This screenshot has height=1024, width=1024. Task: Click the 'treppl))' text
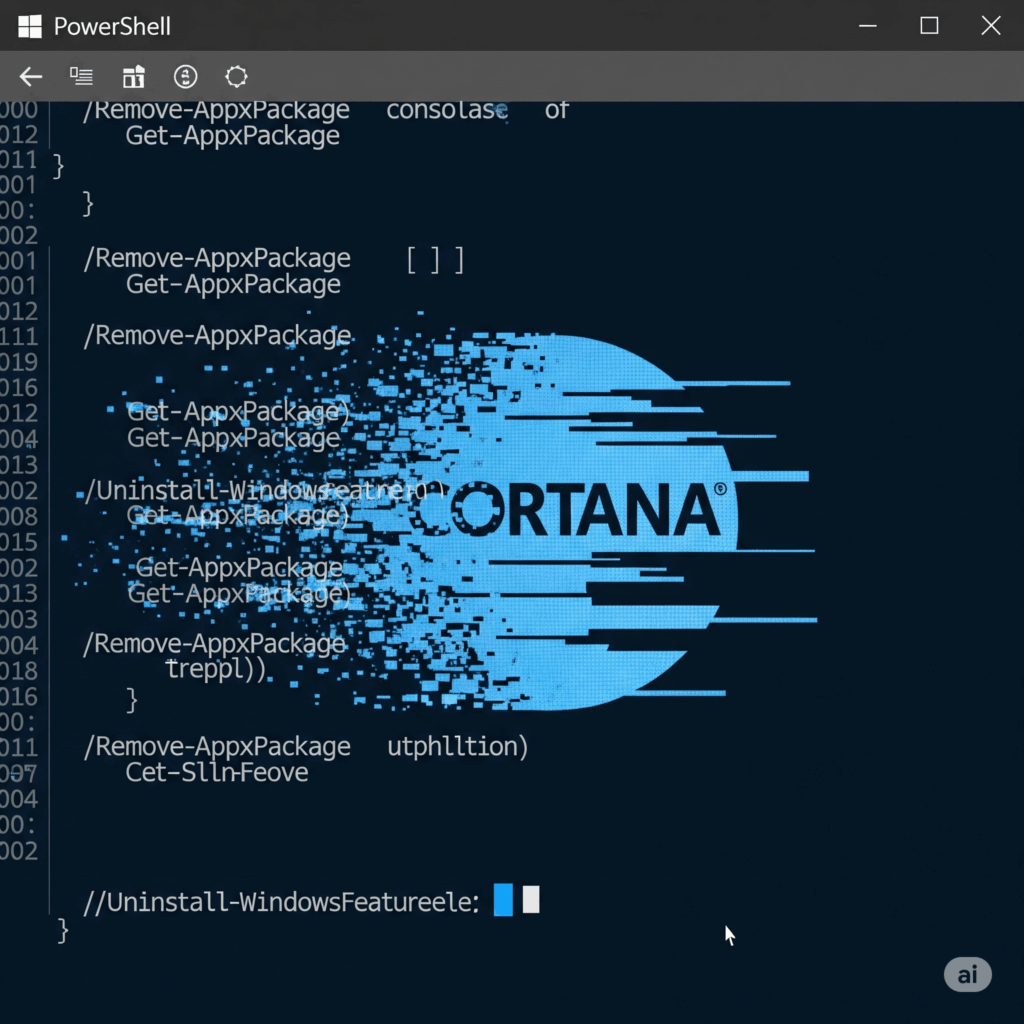pyautogui.click(x=216, y=669)
